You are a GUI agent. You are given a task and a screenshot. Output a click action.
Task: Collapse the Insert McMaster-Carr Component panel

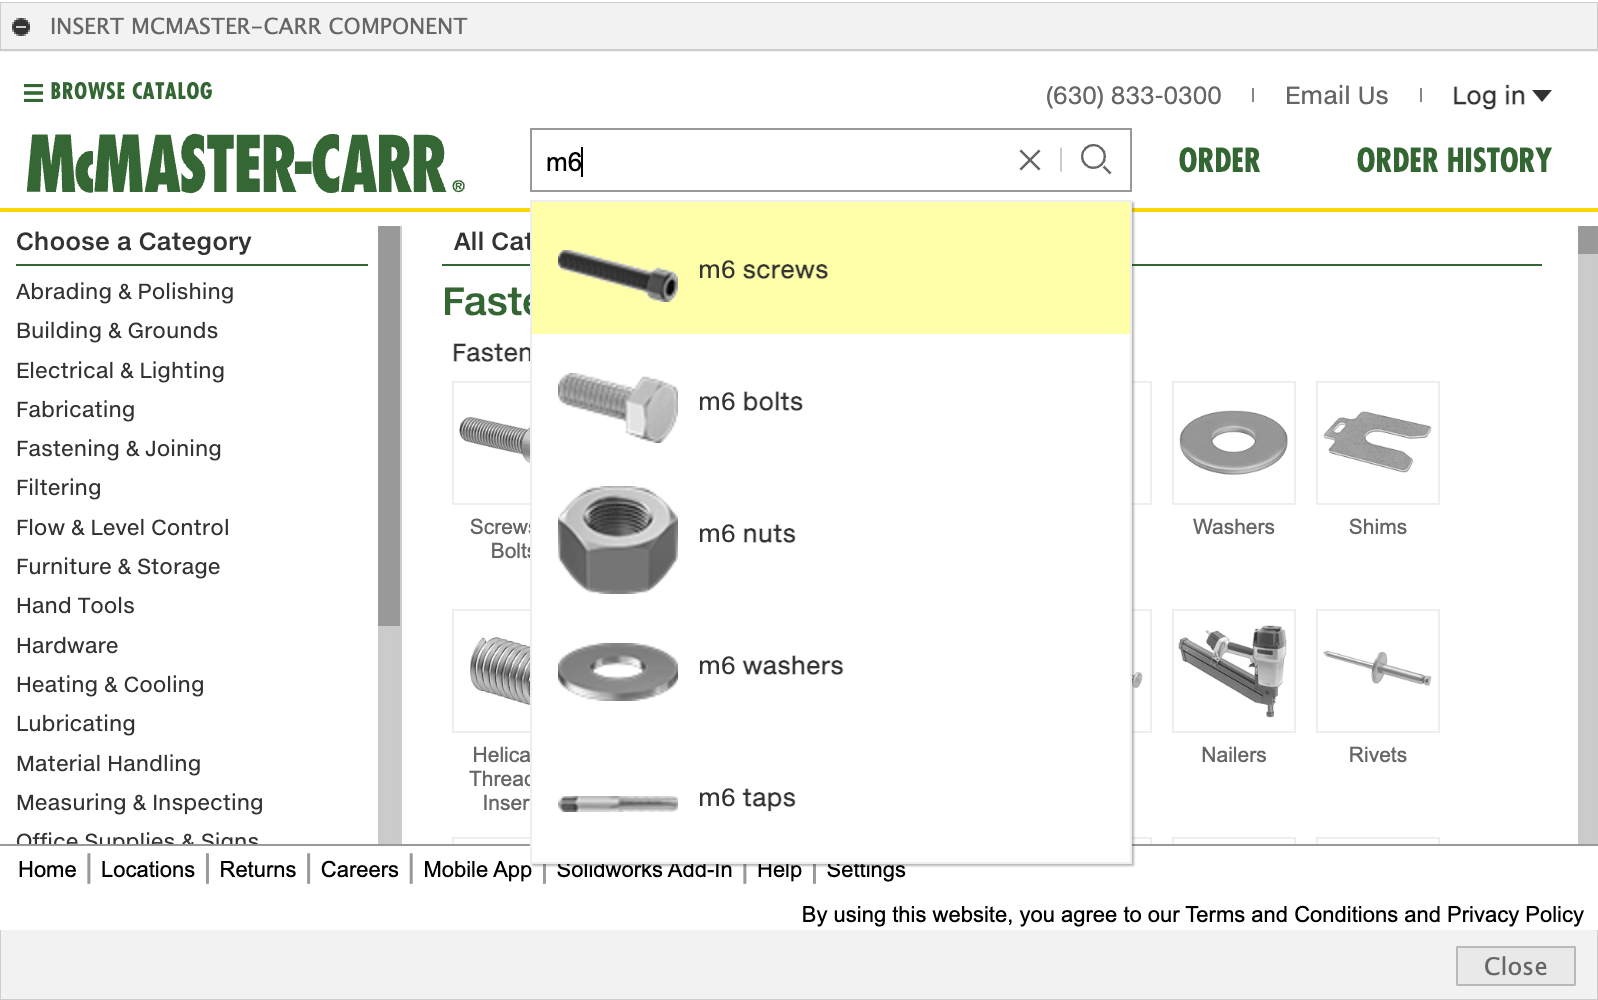(21, 27)
